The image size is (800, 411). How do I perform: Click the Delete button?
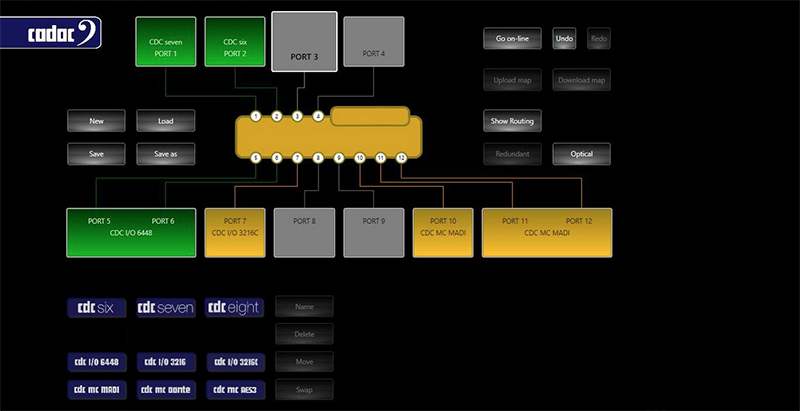tap(305, 334)
